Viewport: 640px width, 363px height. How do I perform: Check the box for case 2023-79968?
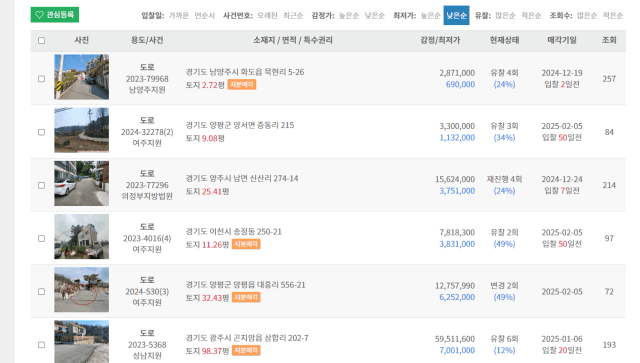(41, 79)
